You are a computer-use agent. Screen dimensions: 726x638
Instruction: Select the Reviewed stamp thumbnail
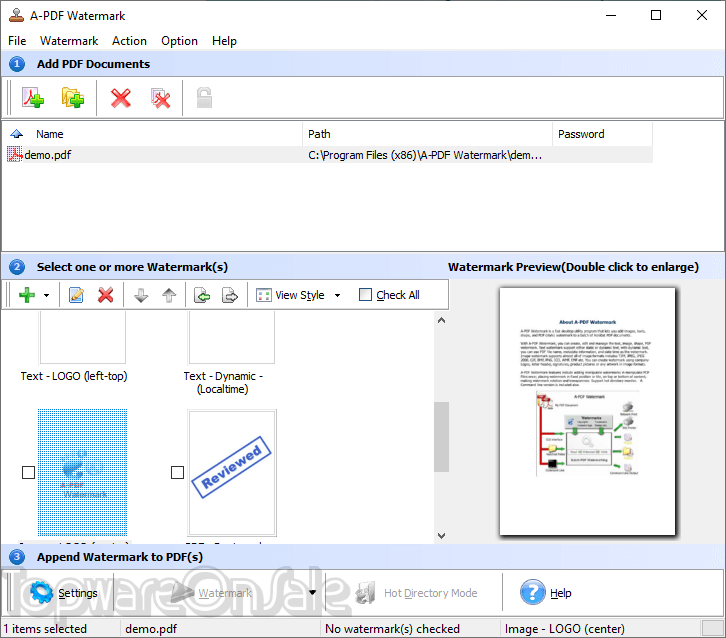232,472
